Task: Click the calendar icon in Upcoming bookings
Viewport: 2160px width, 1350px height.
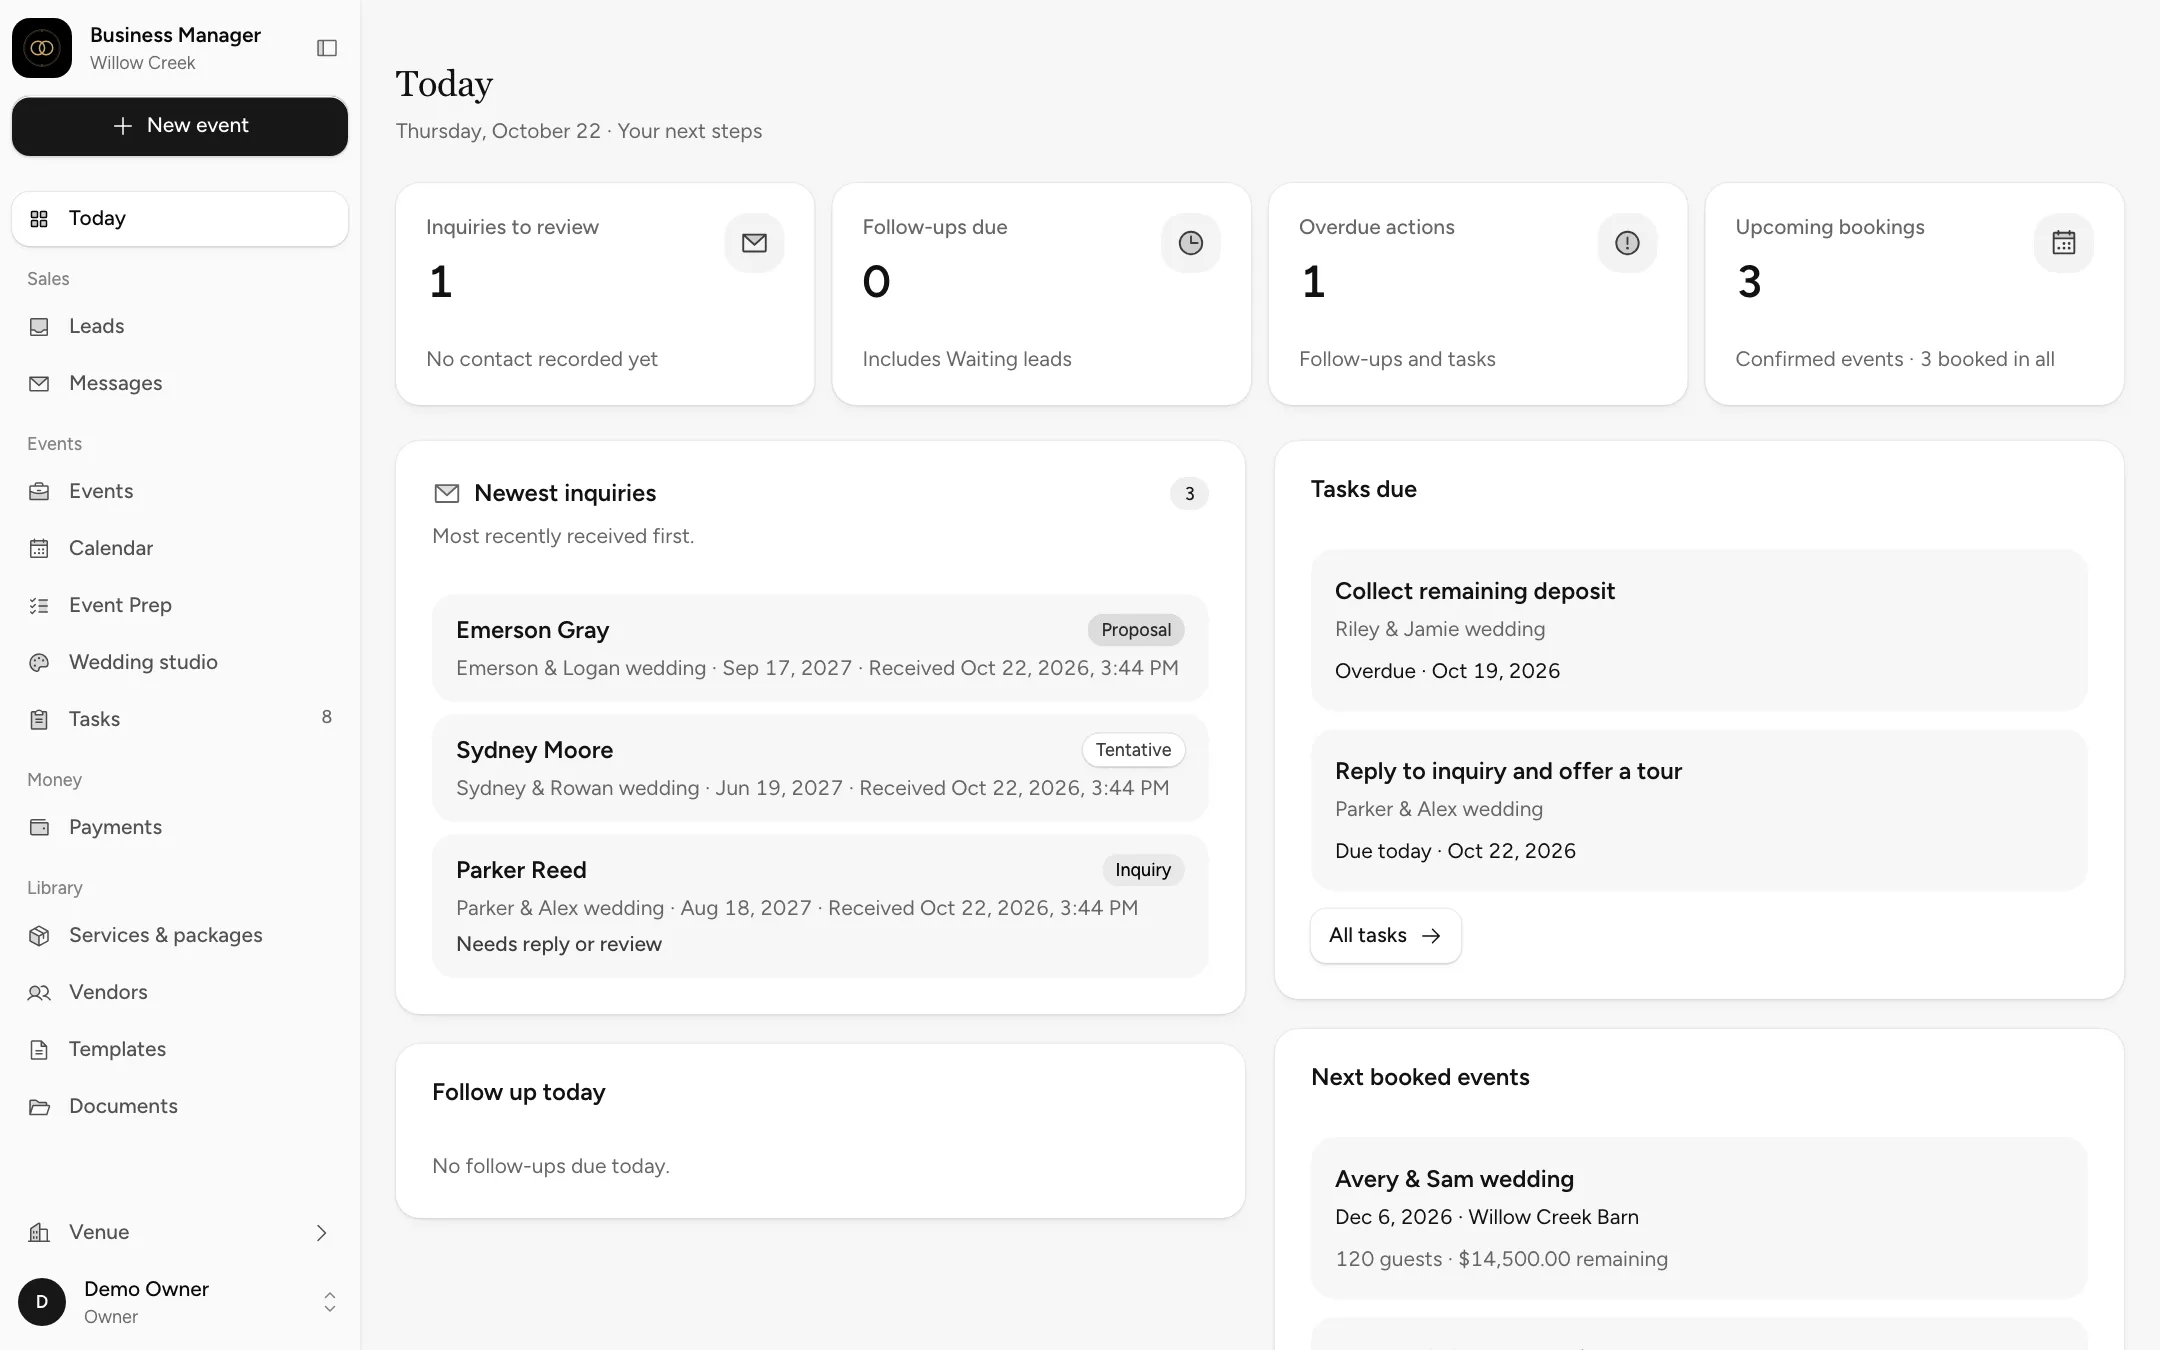Action: pos(2063,243)
